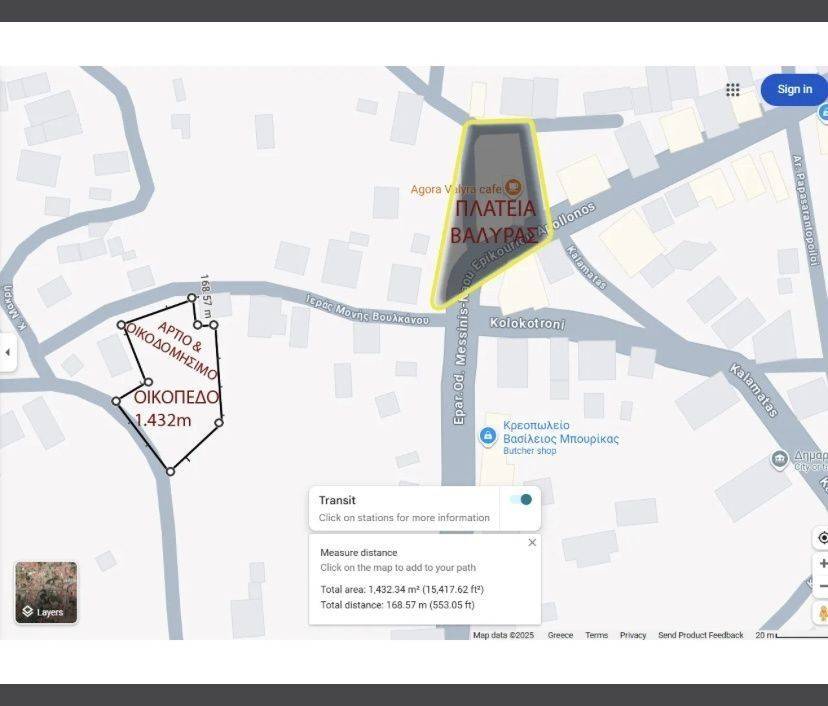Zoom in with the plus button
The image size is (828, 706).
822,563
